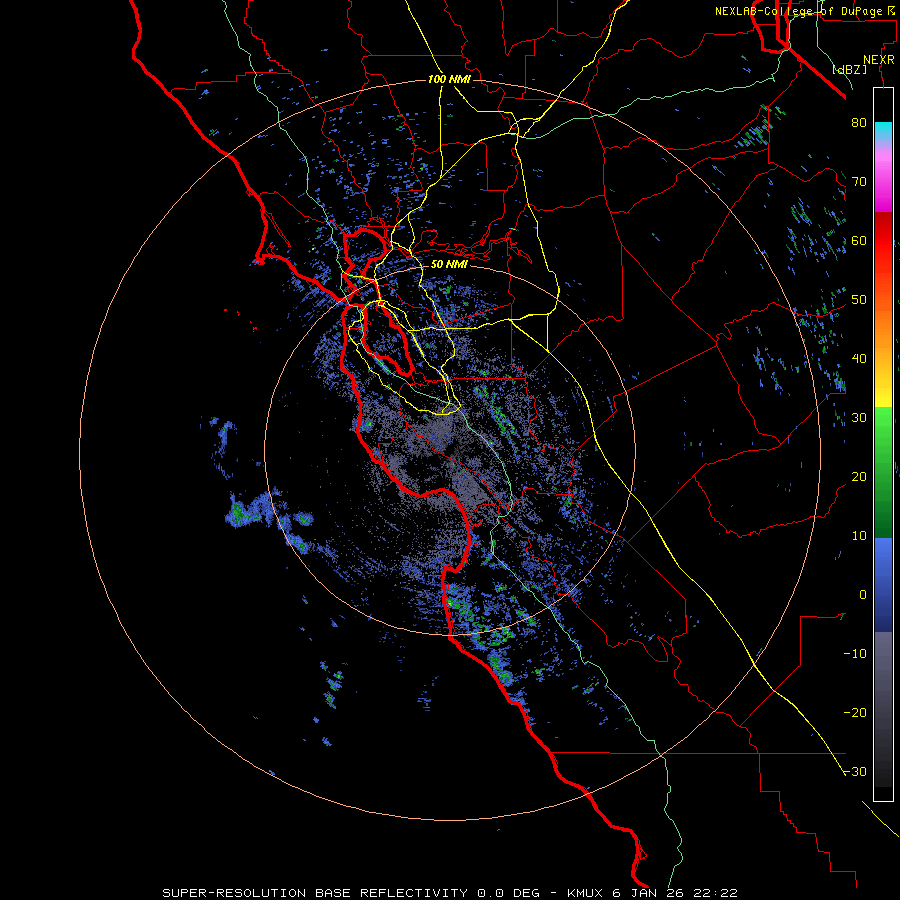Click the -20 value on the dBZ scale
900x900 pixels.
(x=855, y=712)
